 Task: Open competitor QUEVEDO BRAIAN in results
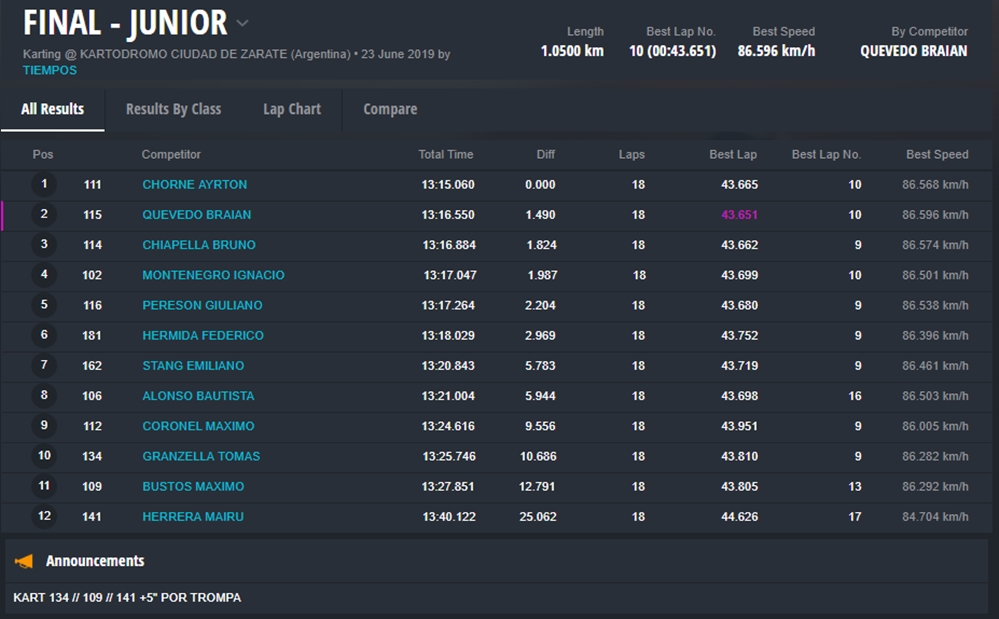point(196,215)
